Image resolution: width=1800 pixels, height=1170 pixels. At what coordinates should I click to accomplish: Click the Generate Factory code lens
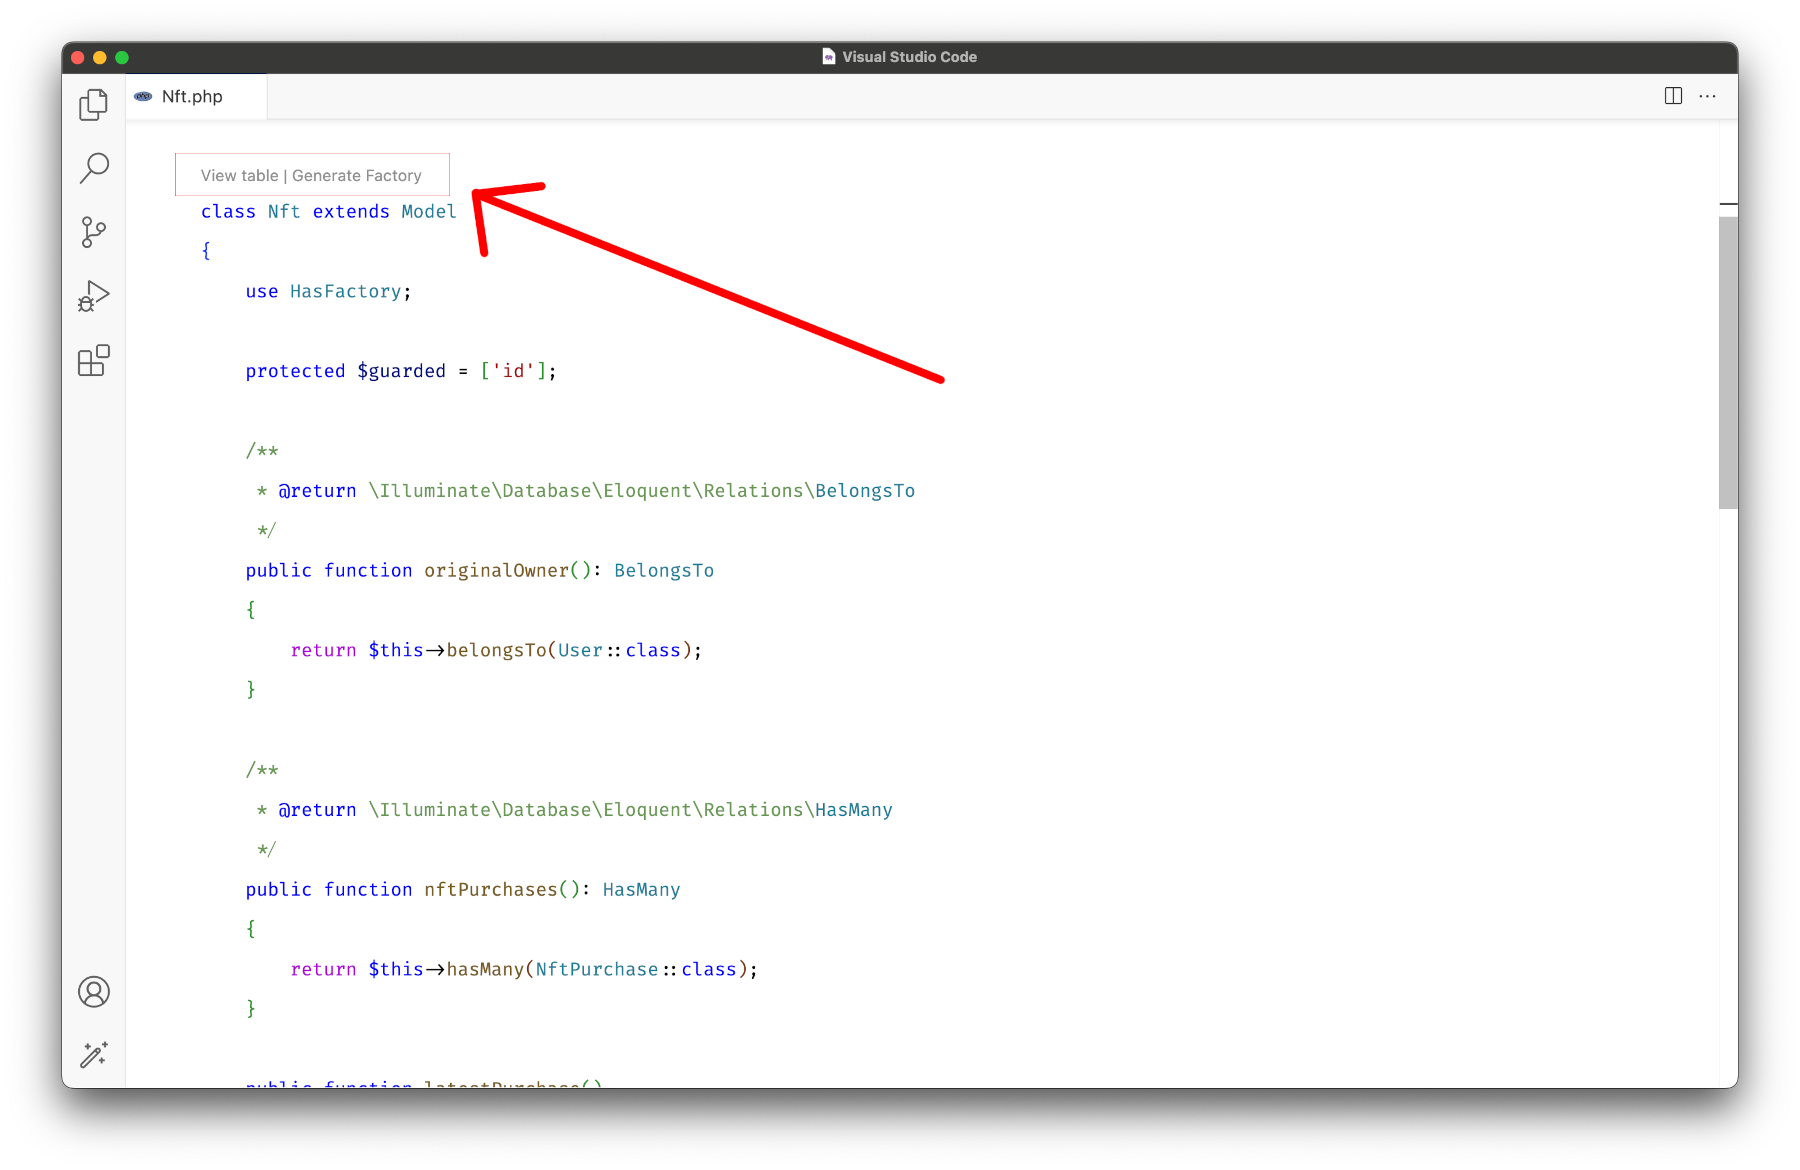[x=357, y=176]
